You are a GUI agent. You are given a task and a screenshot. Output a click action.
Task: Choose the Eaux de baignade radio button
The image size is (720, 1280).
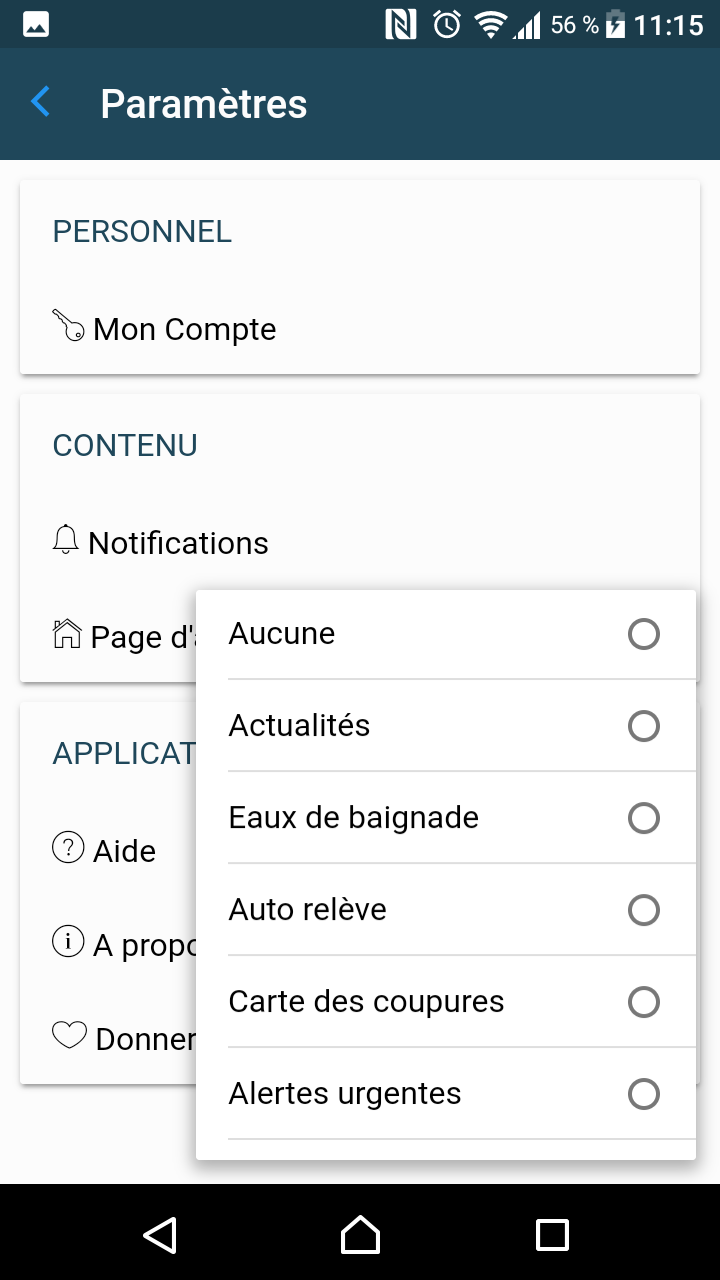coord(643,818)
